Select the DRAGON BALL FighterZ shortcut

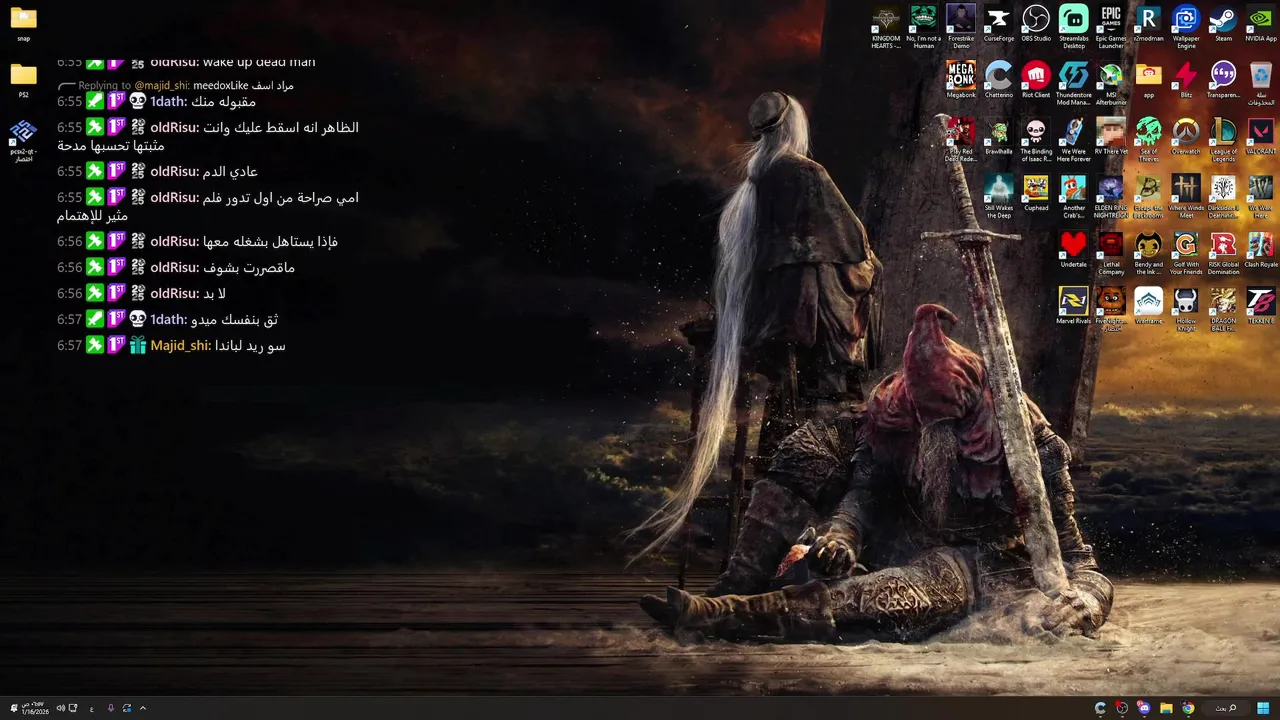click(x=1223, y=307)
